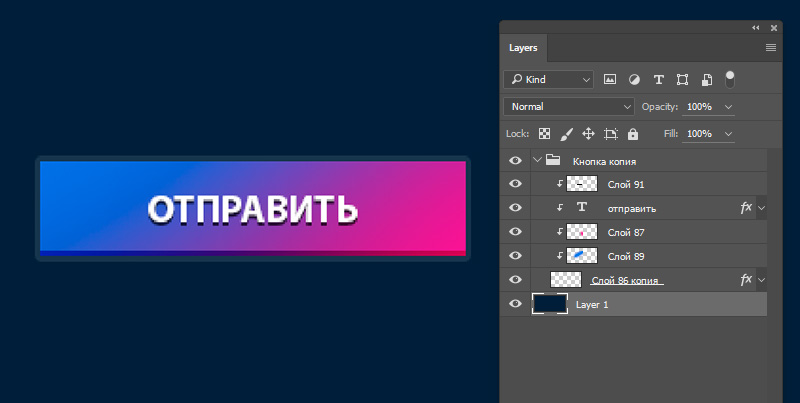Click the Opacity 100% value field
Viewport: 800px width, 403px height.
coord(699,107)
